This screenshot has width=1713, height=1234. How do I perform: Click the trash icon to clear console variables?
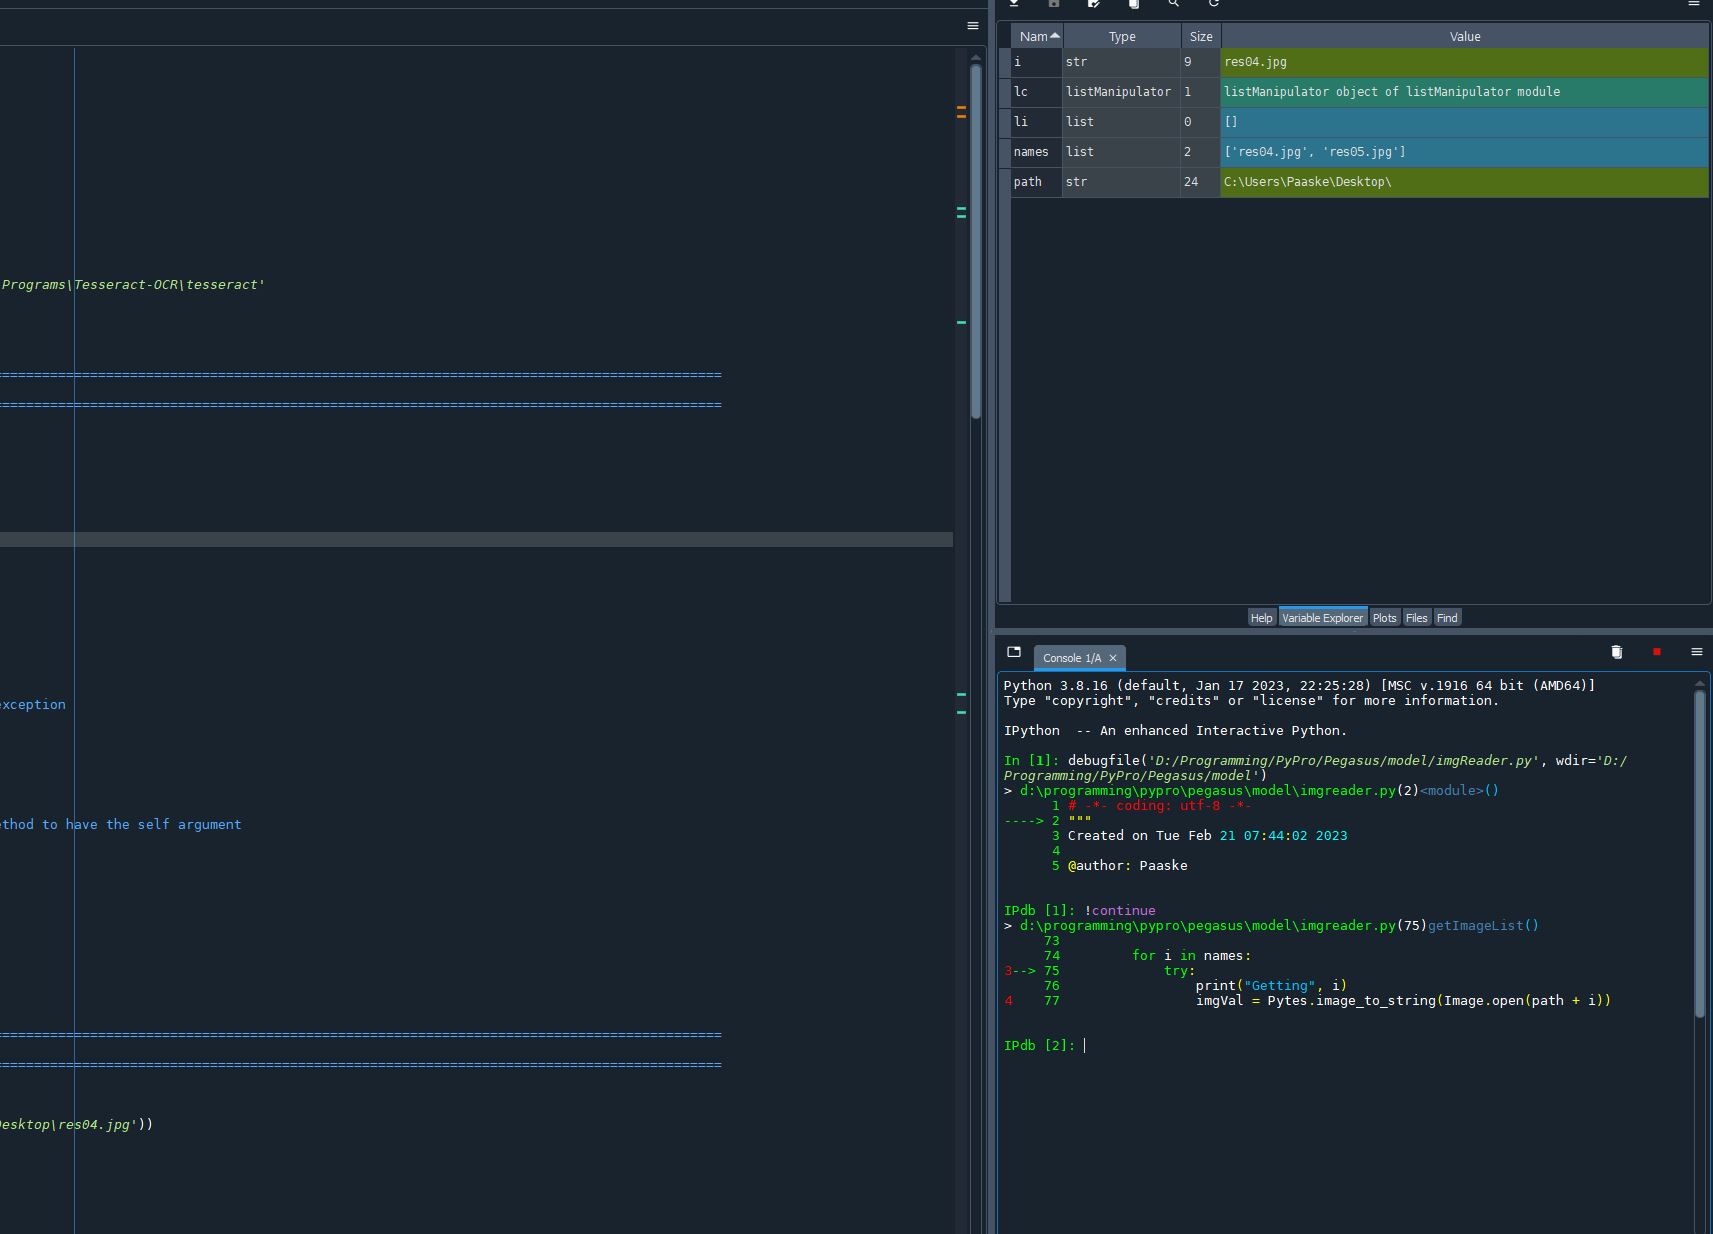pyautogui.click(x=1616, y=652)
